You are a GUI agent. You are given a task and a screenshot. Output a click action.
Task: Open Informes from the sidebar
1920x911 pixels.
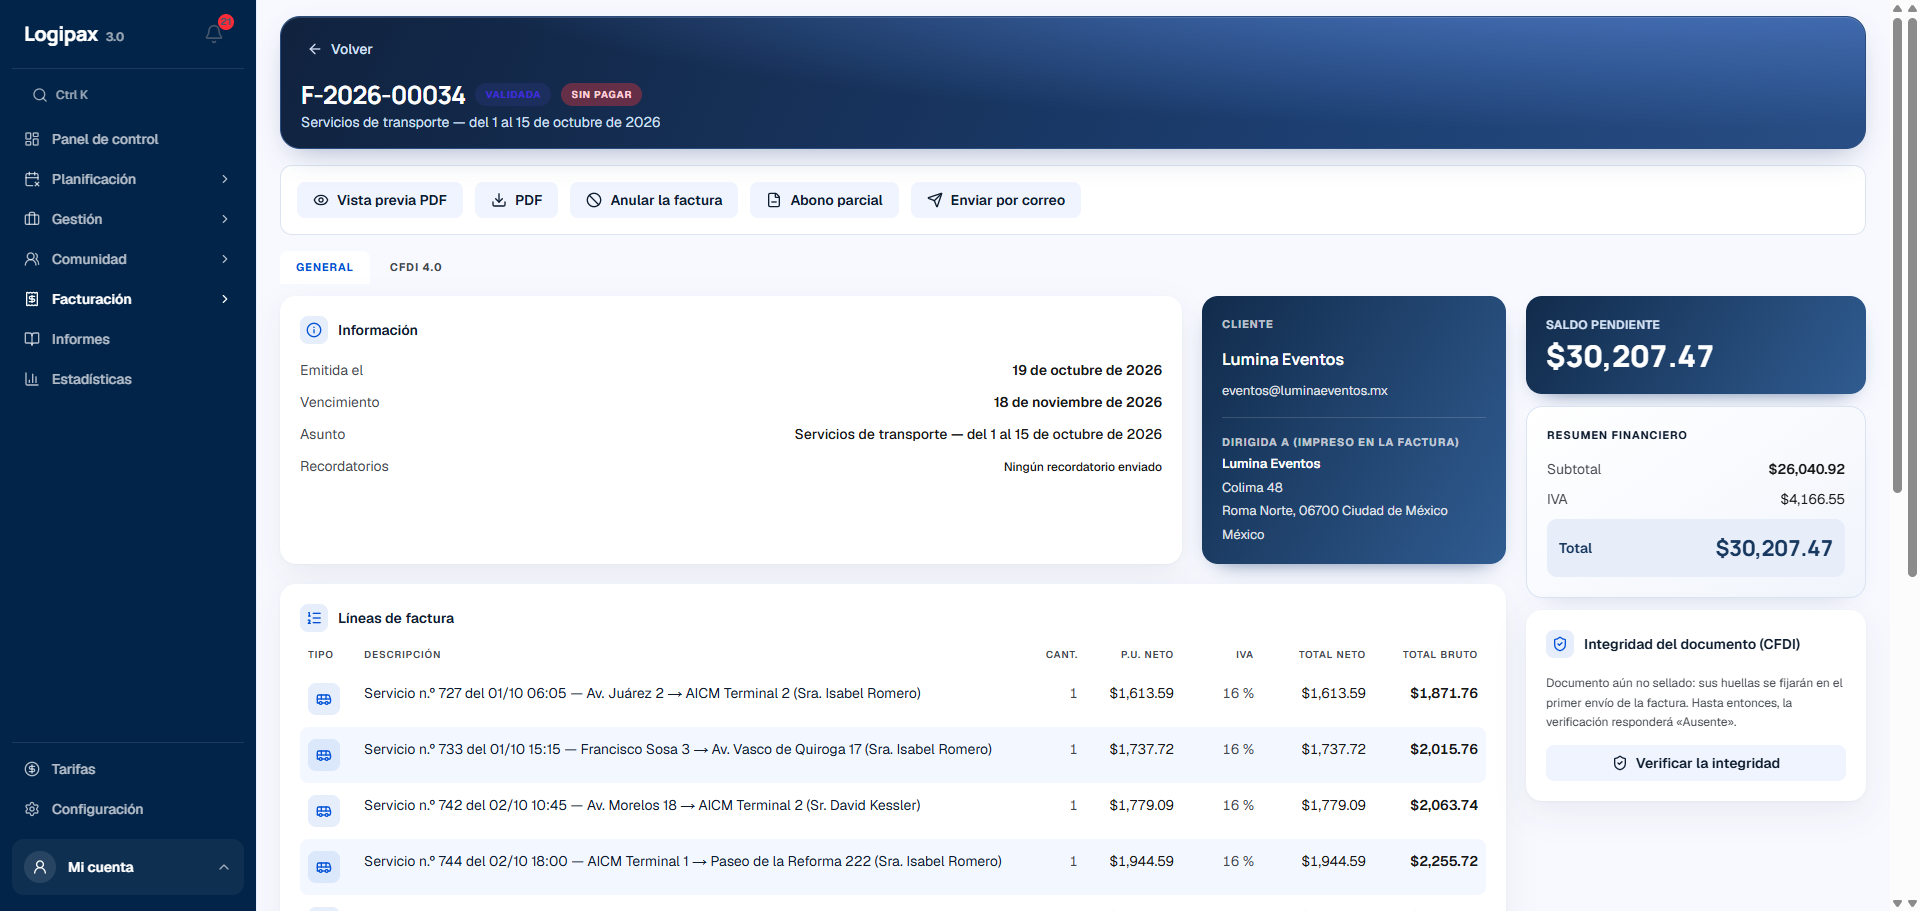click(128, 339)
